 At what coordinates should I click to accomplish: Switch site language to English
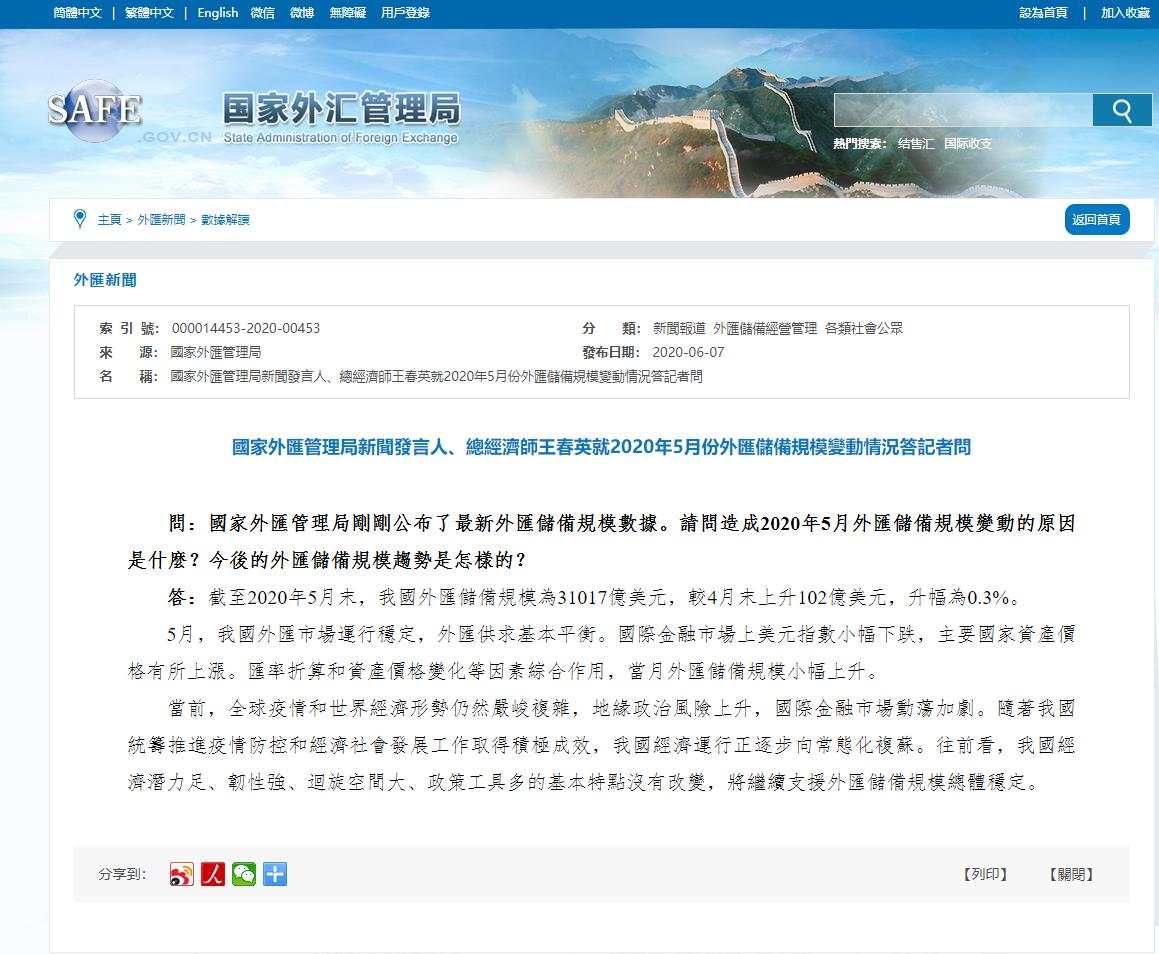218,13
